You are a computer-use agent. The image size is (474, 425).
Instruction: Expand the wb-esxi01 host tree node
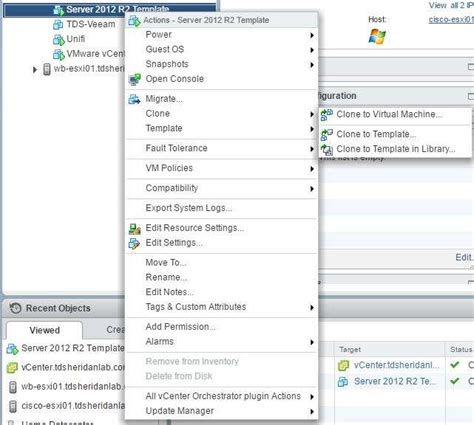[35, 70]
